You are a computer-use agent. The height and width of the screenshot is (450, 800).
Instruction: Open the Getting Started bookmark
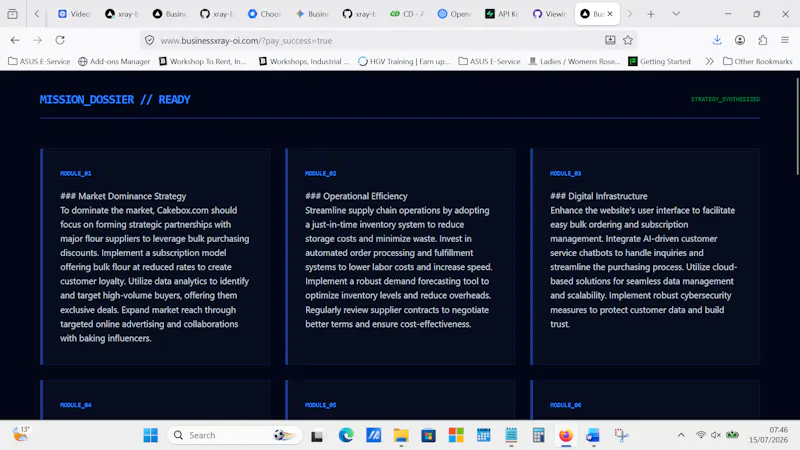(659, 61)
